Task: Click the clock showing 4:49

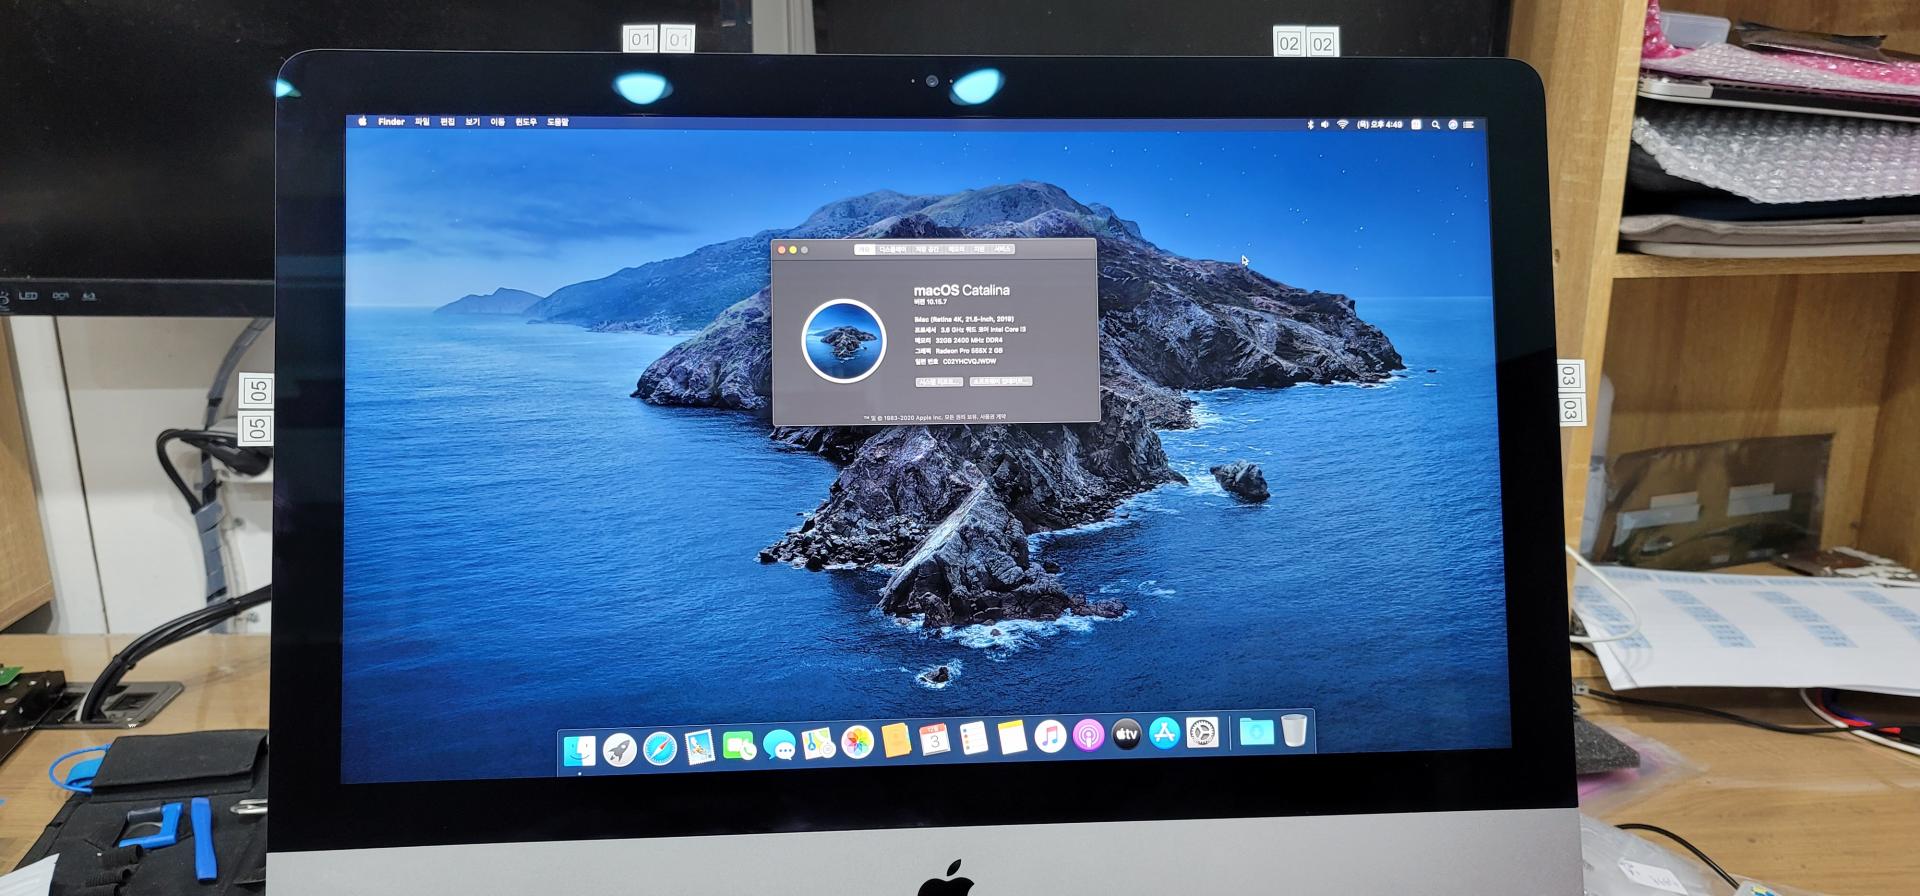Action: 1380,124
